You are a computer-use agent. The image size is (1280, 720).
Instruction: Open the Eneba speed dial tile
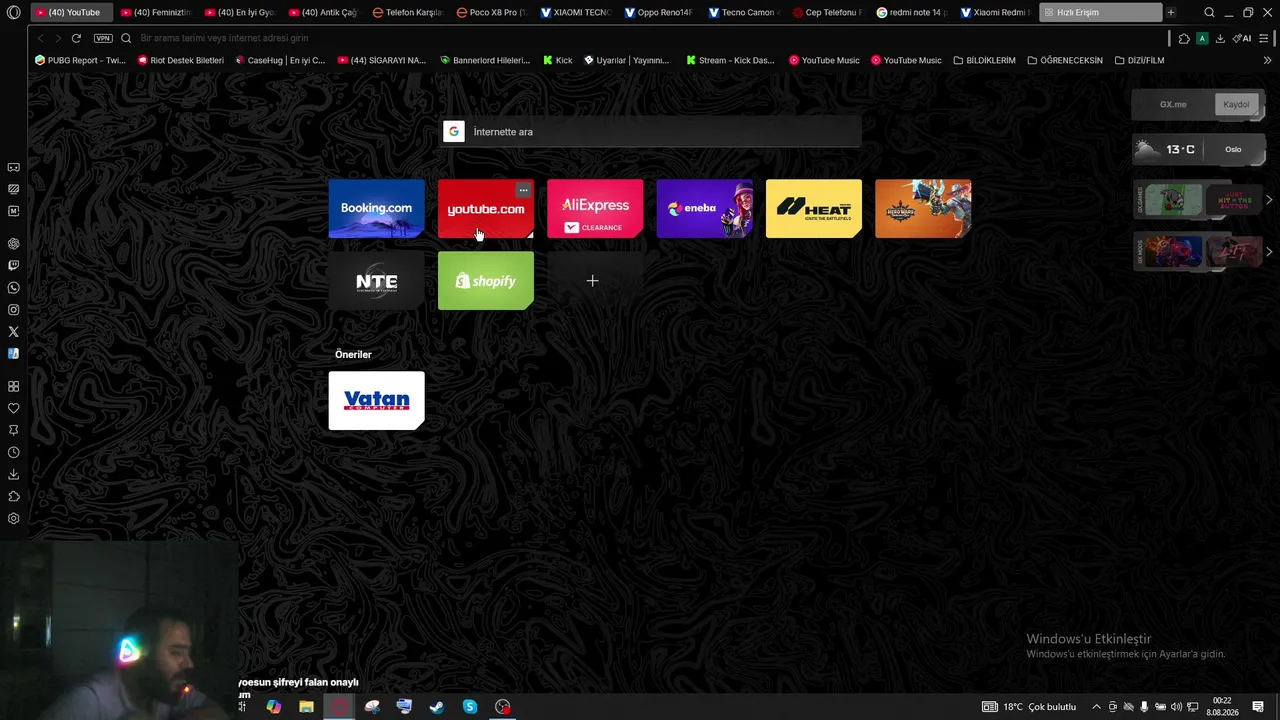pyautogui.click(x=704, y=209)
